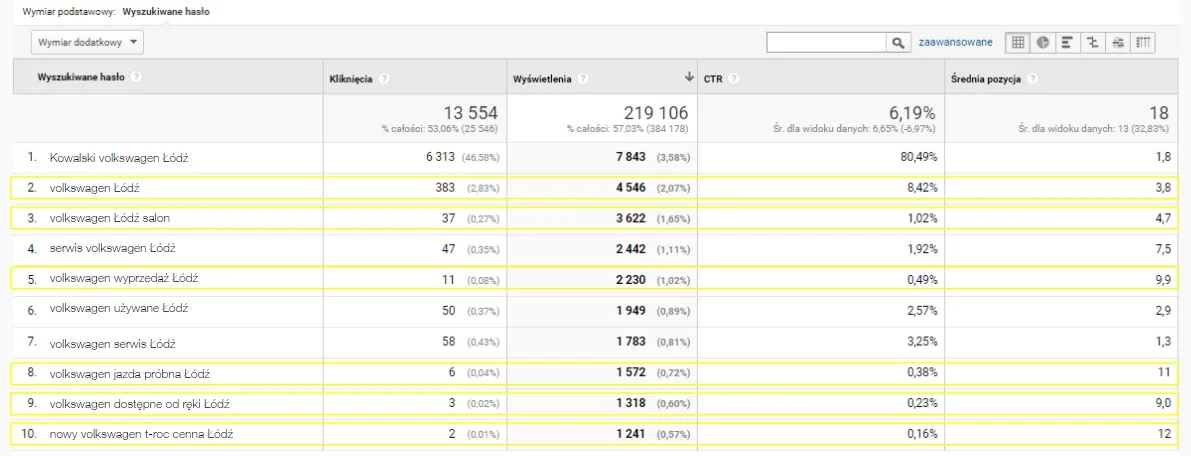Viewport: 1191px width, 456px height.
Task: Select the query volkswagen wyprzedaż Łódź
Action: (x=124, y=279)
